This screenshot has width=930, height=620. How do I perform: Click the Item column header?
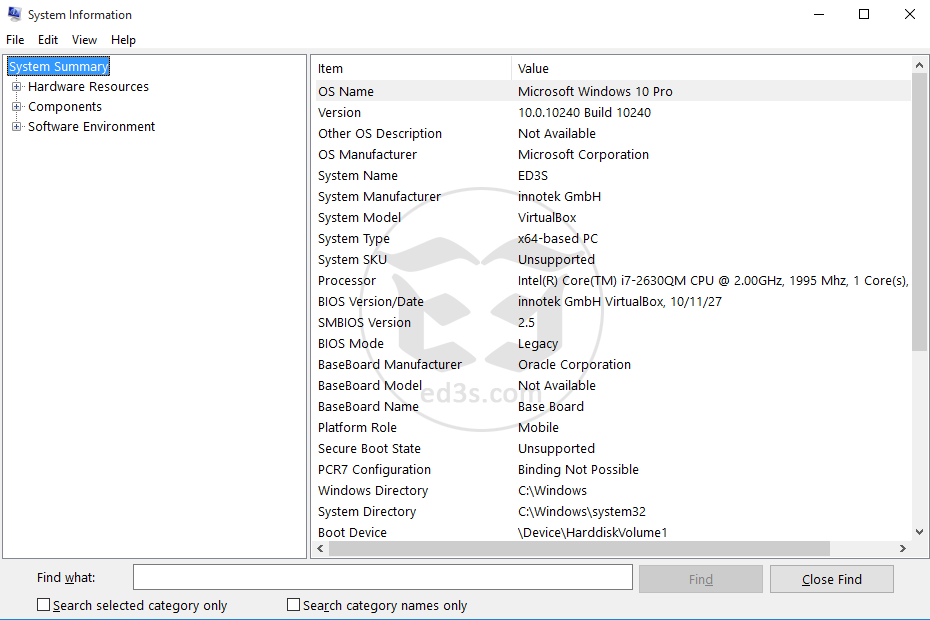point(410,69)
